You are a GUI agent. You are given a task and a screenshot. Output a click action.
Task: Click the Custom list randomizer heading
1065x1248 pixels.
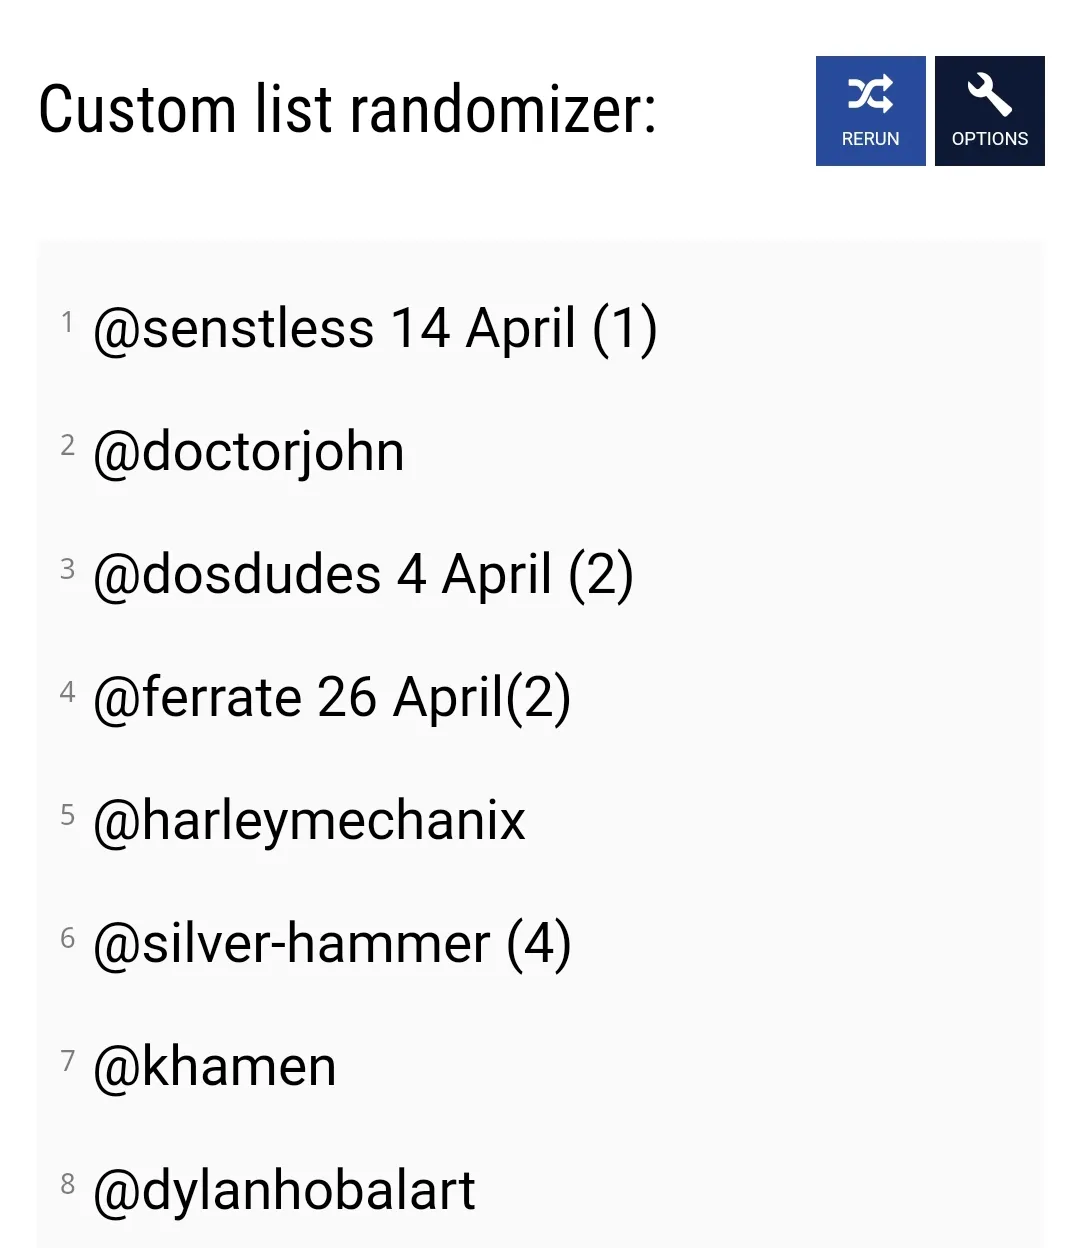coord(347,110)
